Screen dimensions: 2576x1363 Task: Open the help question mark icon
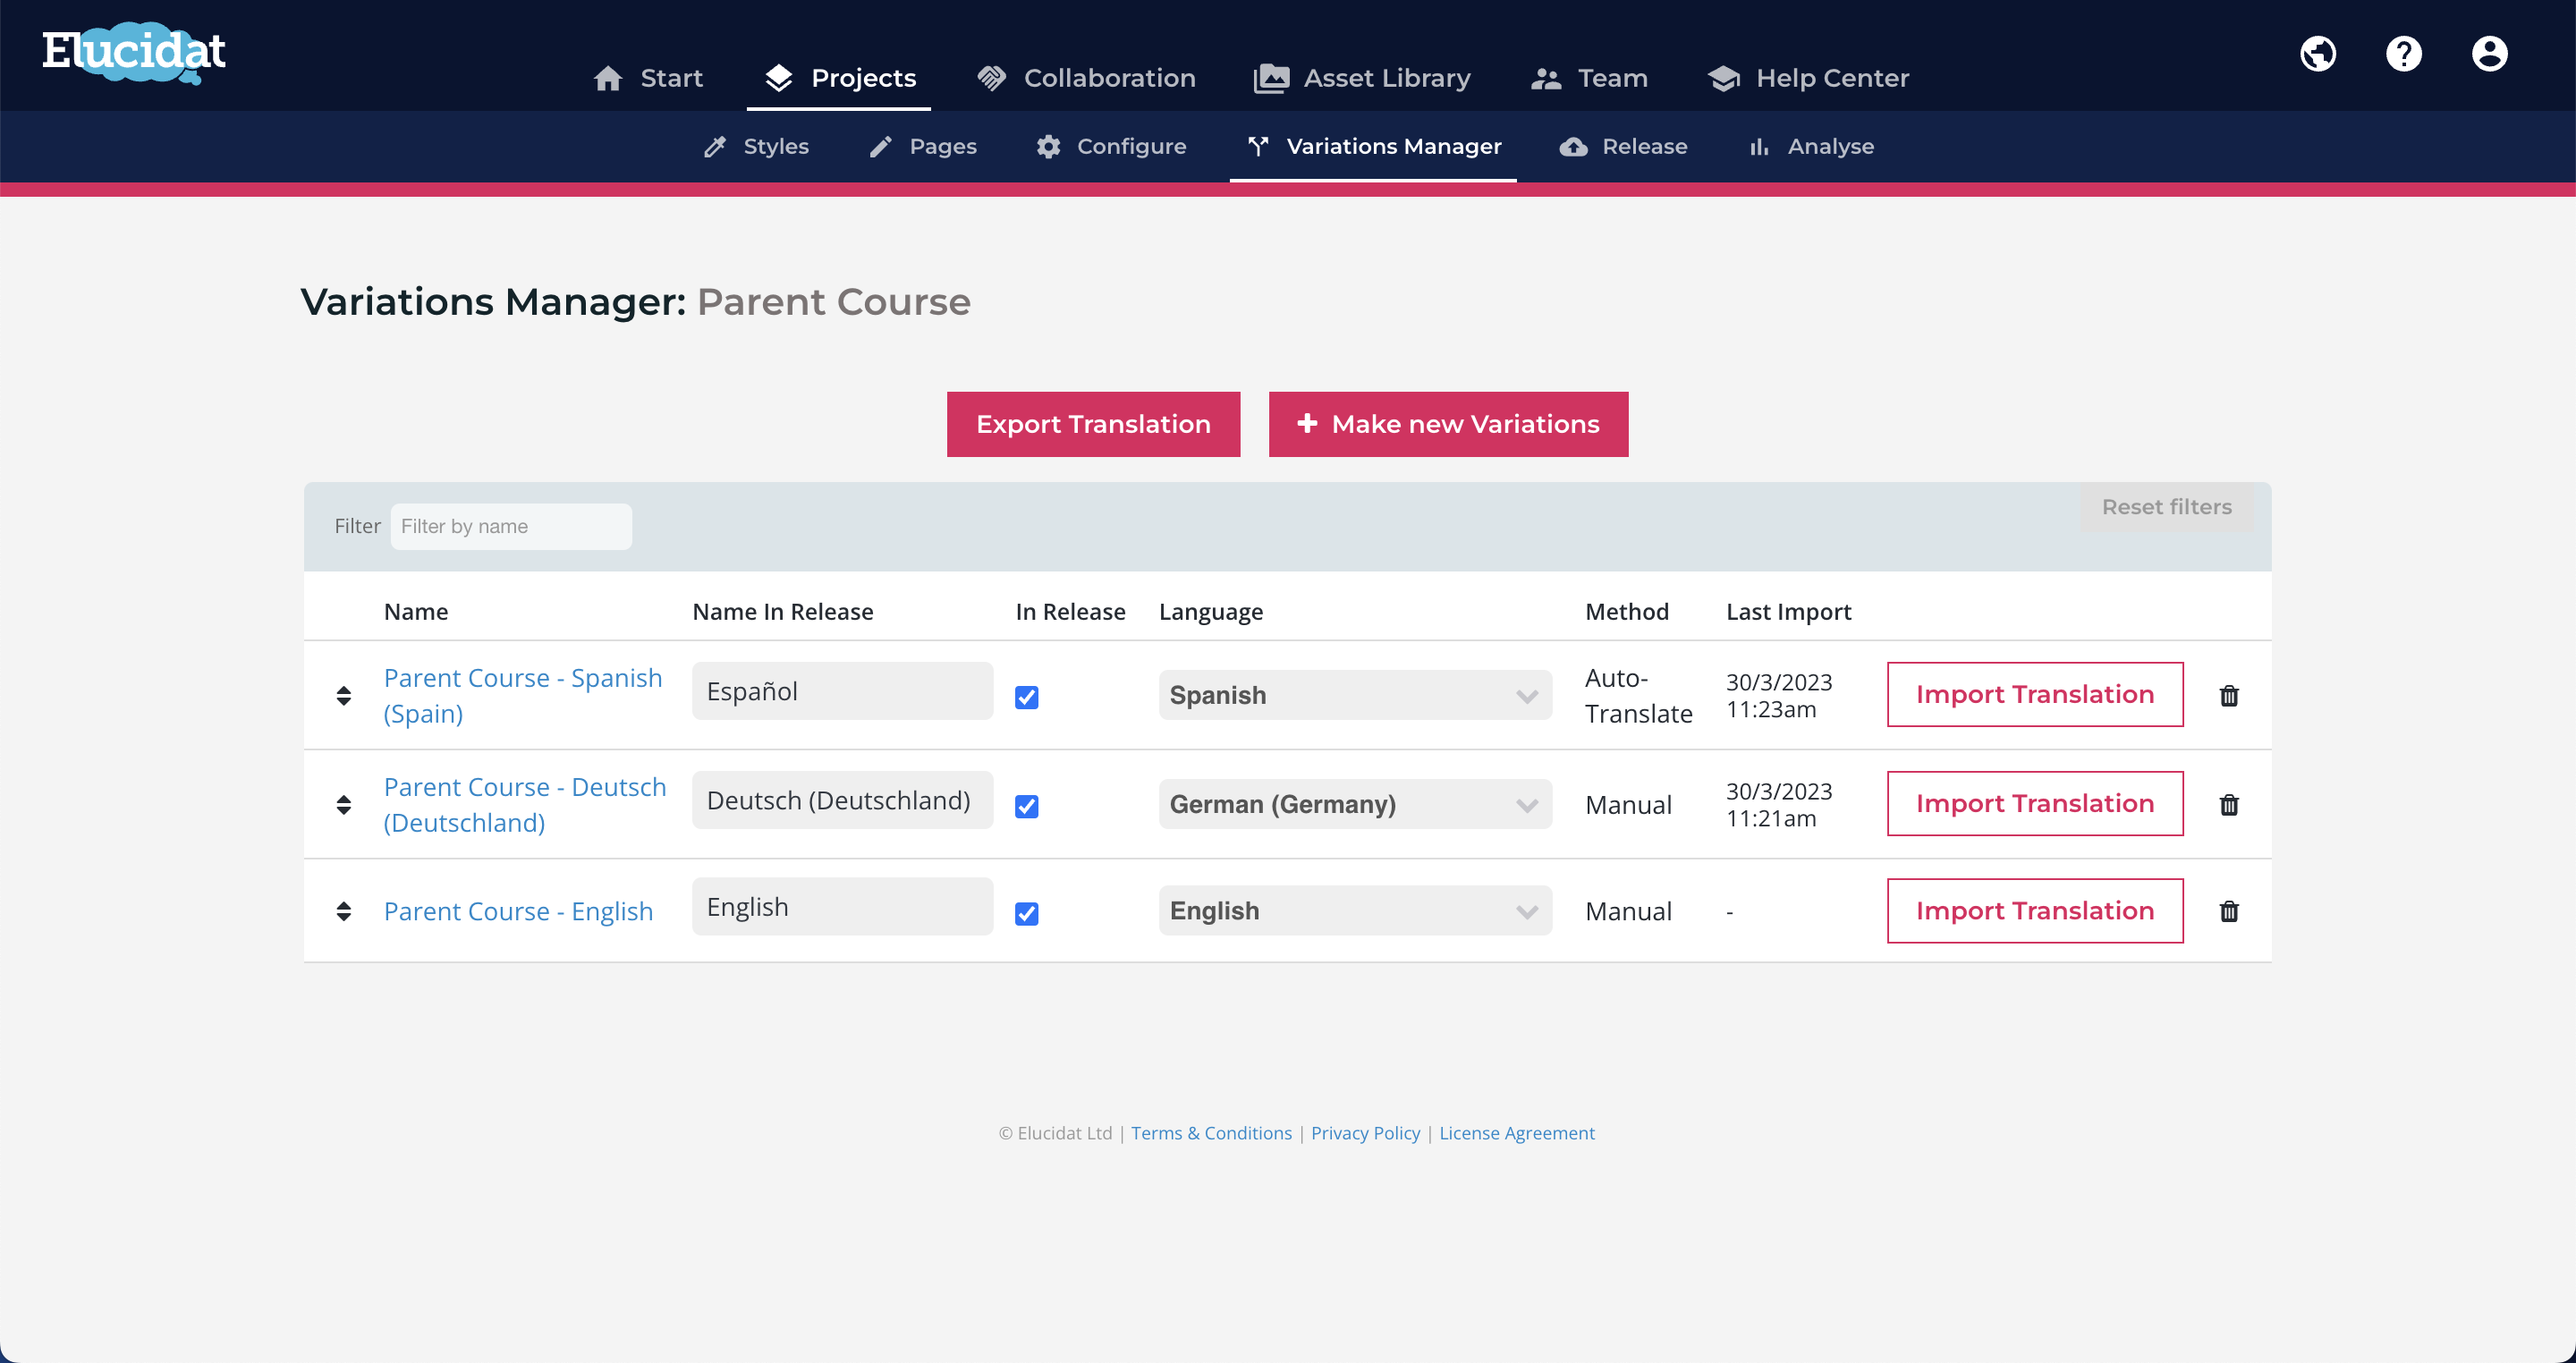2404,54
